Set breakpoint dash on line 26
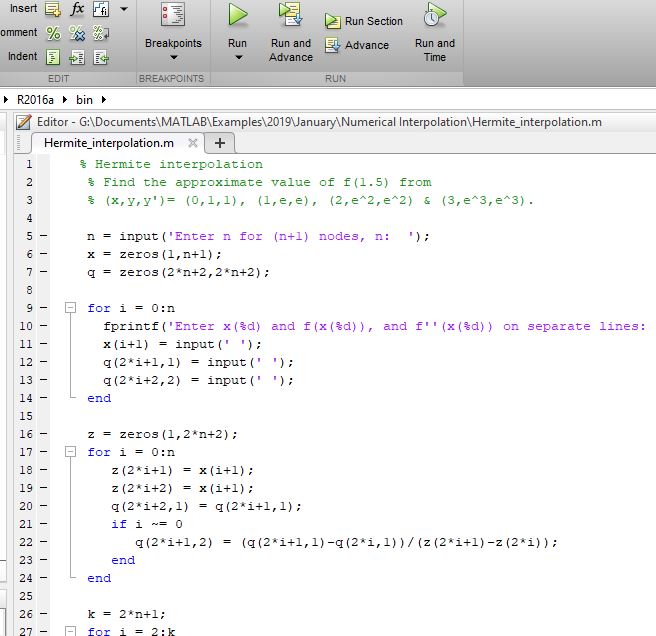 (44, 614)
